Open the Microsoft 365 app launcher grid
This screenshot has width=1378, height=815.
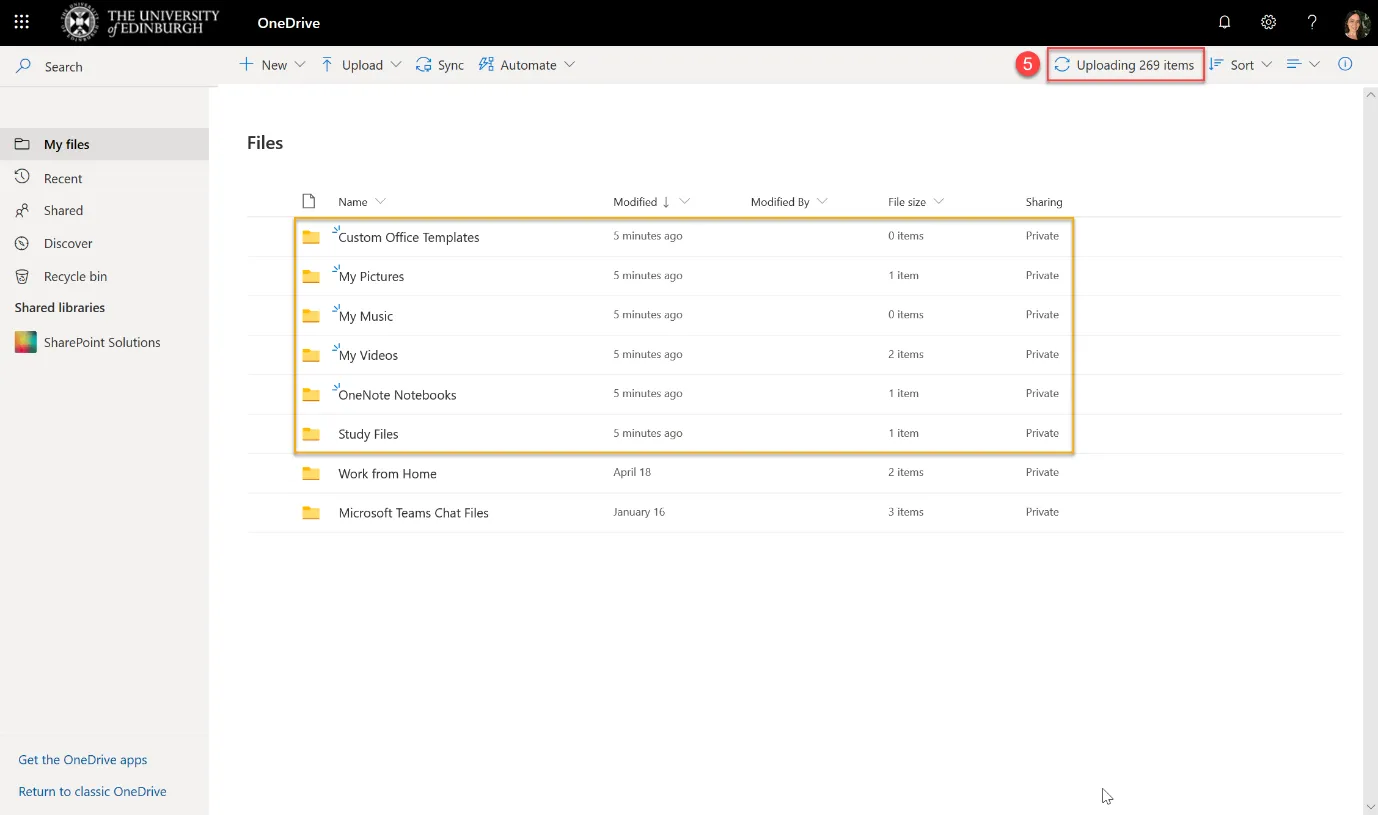(21, 21)
